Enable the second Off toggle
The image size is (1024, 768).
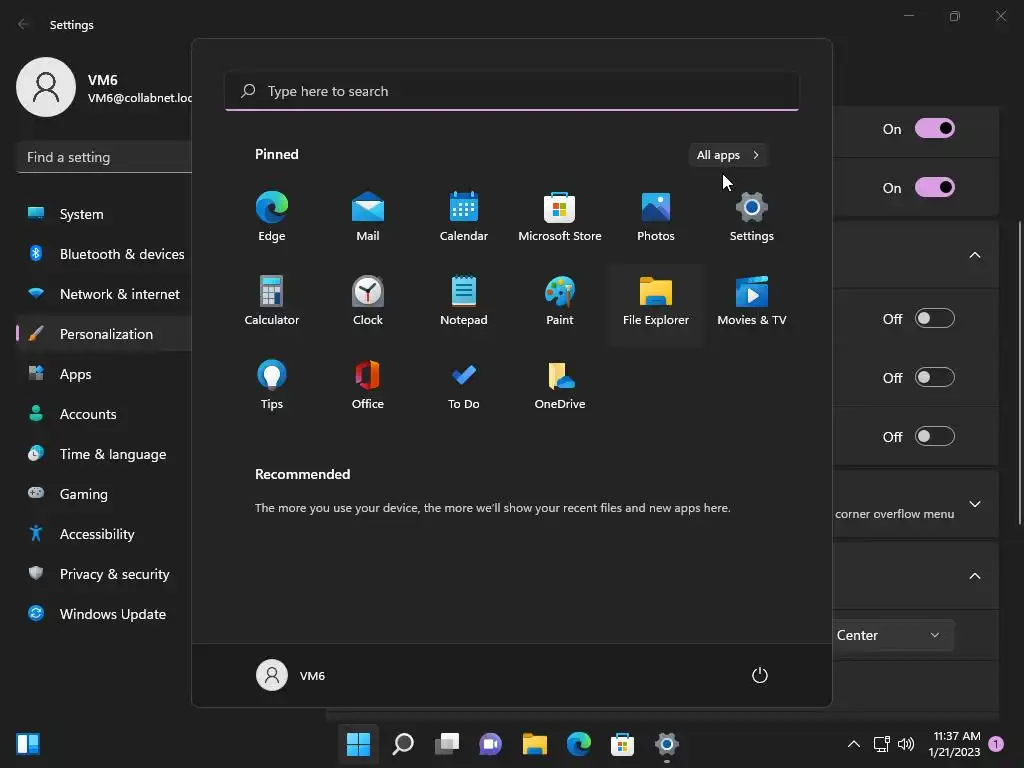click(x=935, y=377)
